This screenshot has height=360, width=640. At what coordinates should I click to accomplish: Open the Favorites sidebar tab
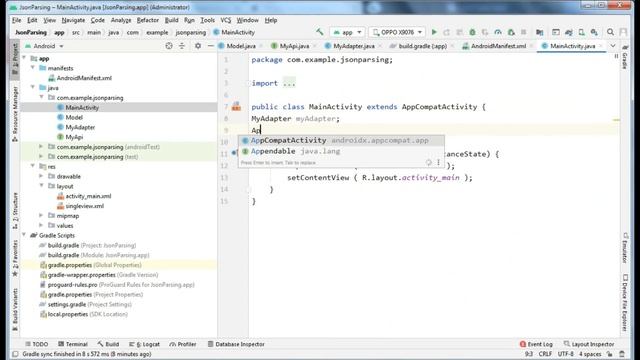click(15, 258)
